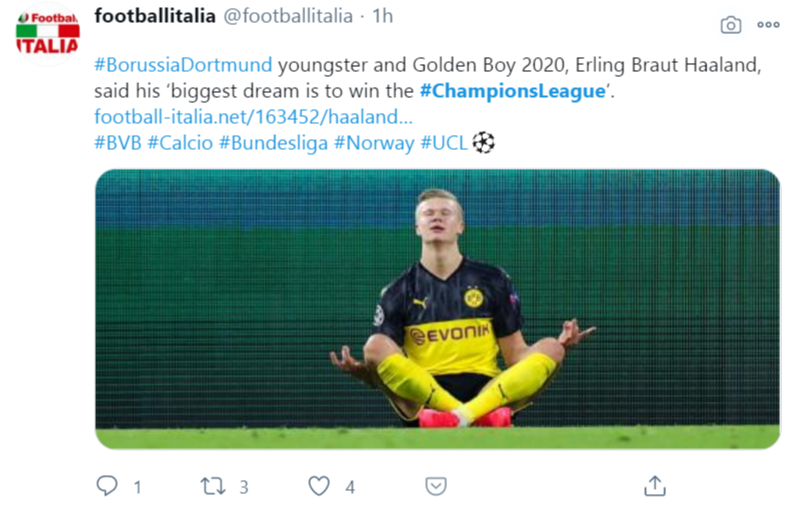Open the #Norway hashtag
The height and width of the screenshot is (518, 795).
[x=373, y=143]
